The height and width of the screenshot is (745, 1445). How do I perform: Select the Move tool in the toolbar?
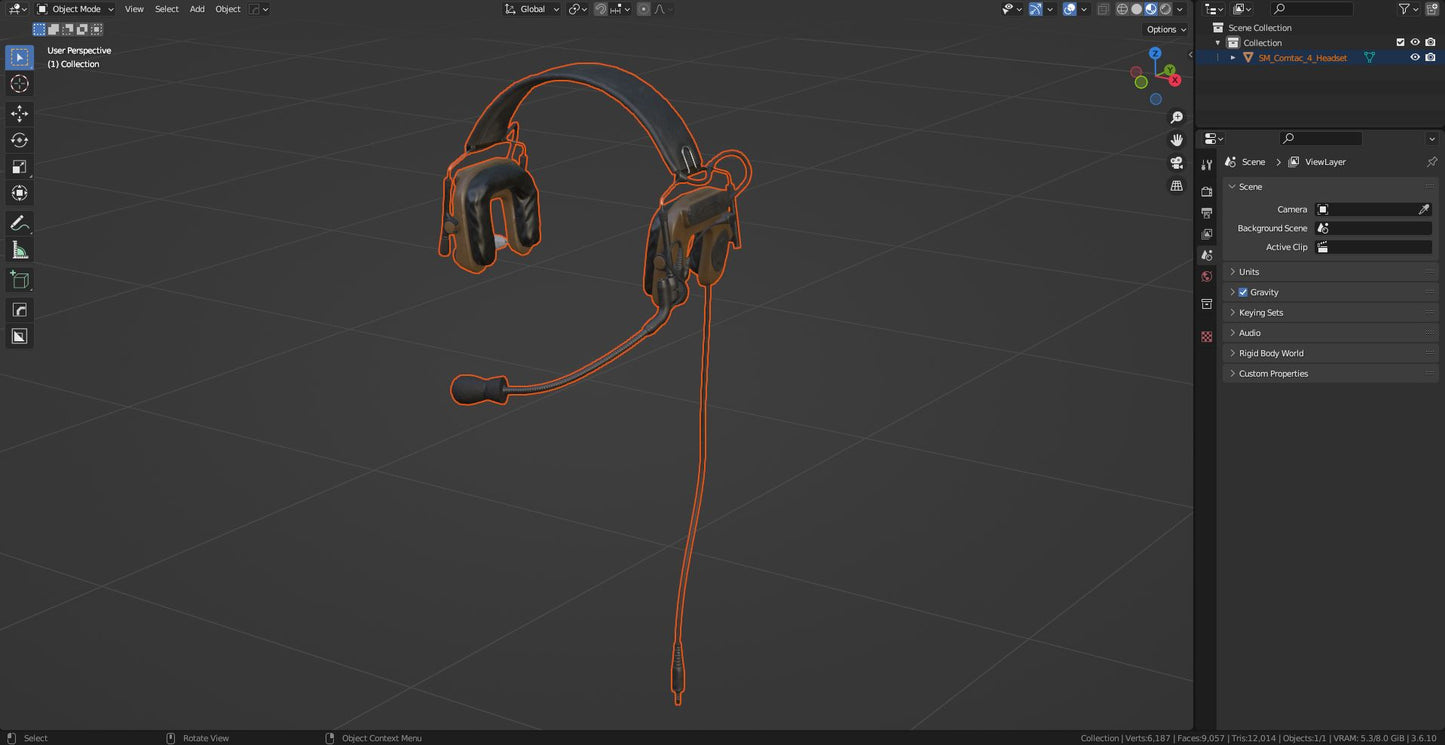pyautogui.click(x=19, y=113)
